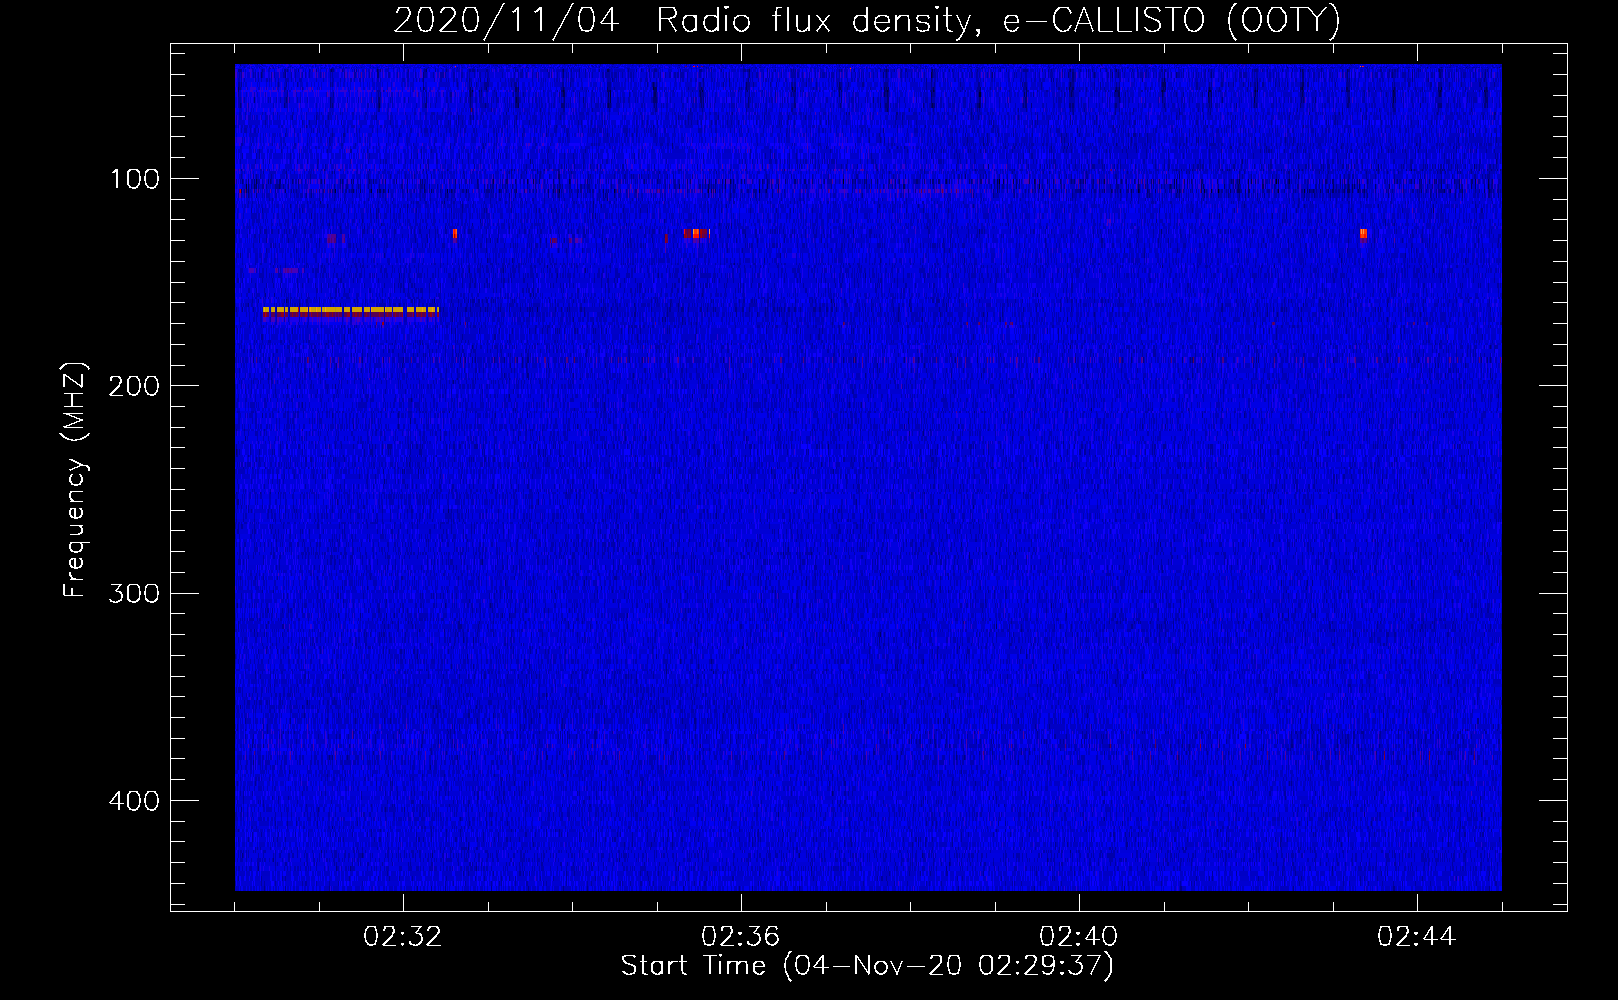Click the small orange spot just after 02:32
This screenshot has height=1000, width=1618.
[x=455, y=234]
